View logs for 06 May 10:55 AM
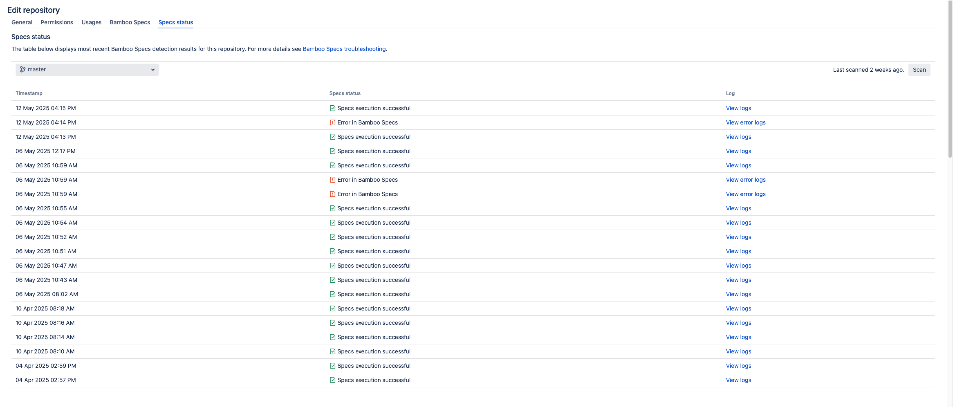The width and height of the screenshot is (953, 407). (x=738, y=208)
